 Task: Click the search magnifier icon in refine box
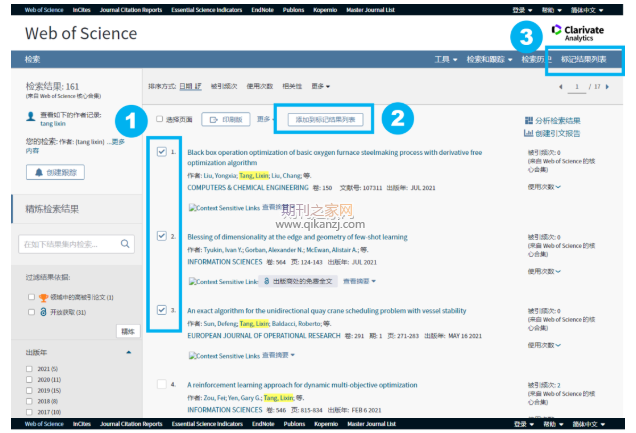pyautogui.click(x=125, y=244)
